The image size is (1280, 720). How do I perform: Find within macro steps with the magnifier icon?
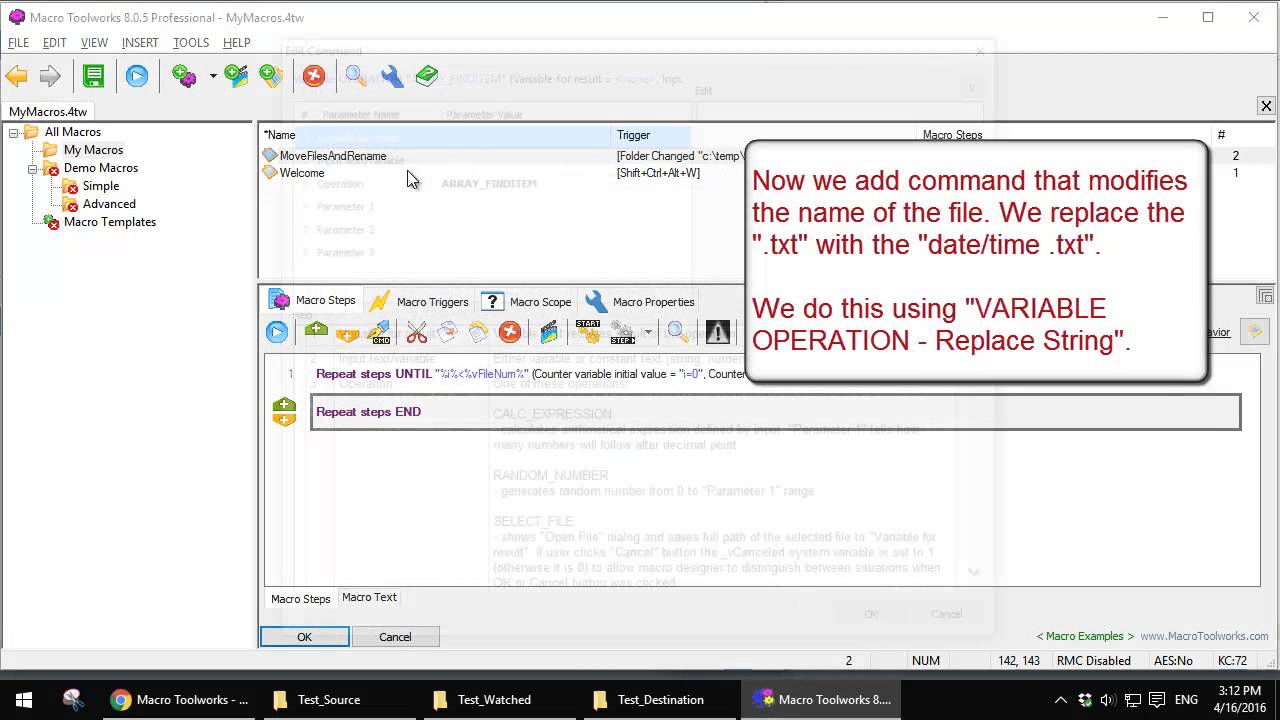point(677,332)
